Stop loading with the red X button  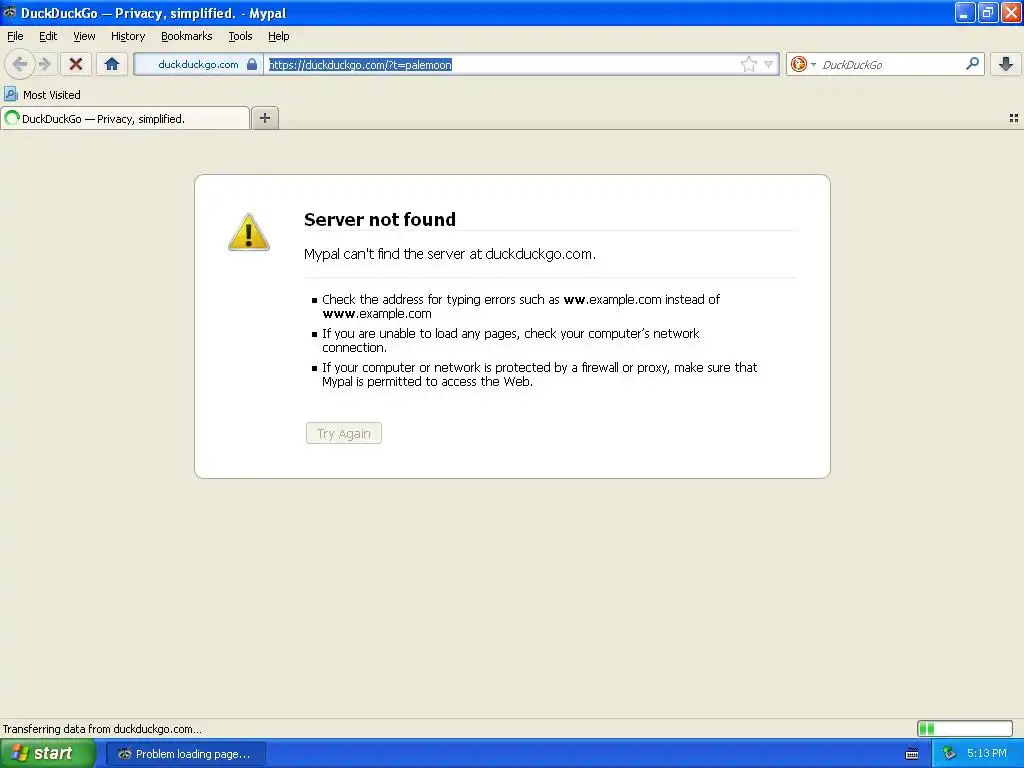(x=76, y=64)
